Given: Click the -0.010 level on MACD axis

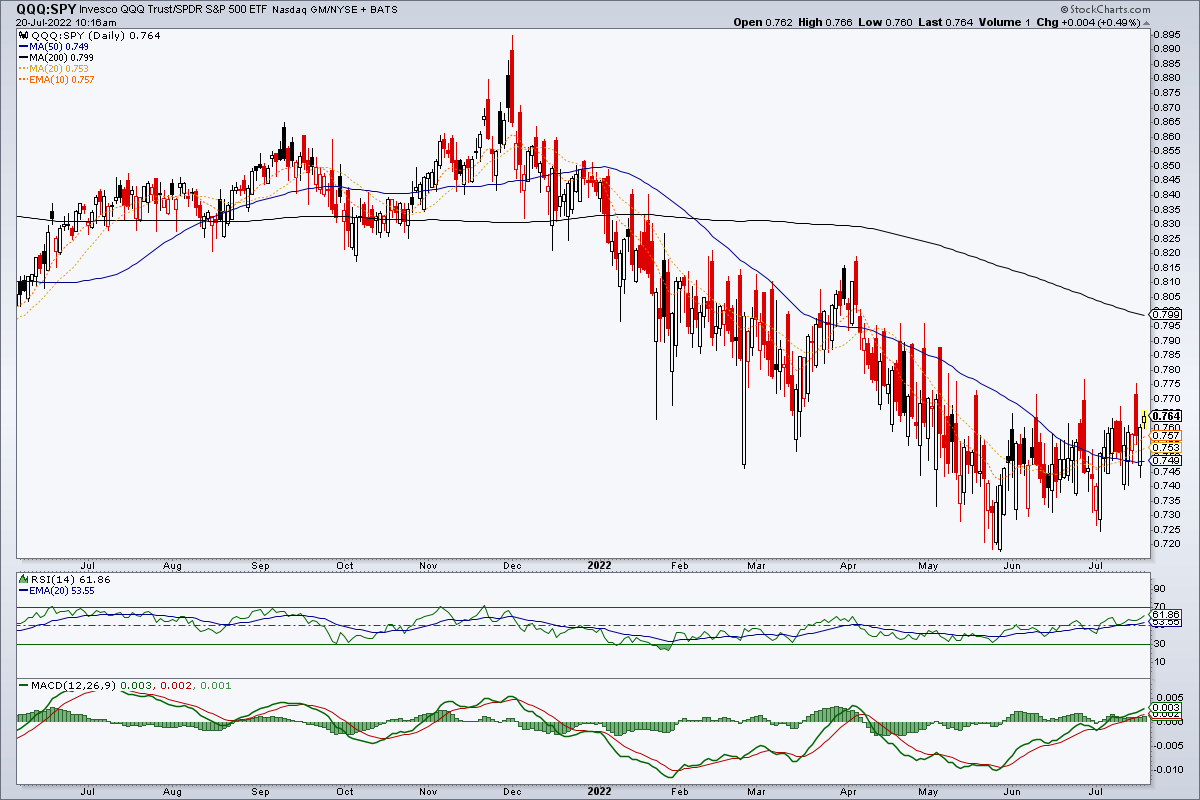Looking at the screenshot, I should (1169, 769).
